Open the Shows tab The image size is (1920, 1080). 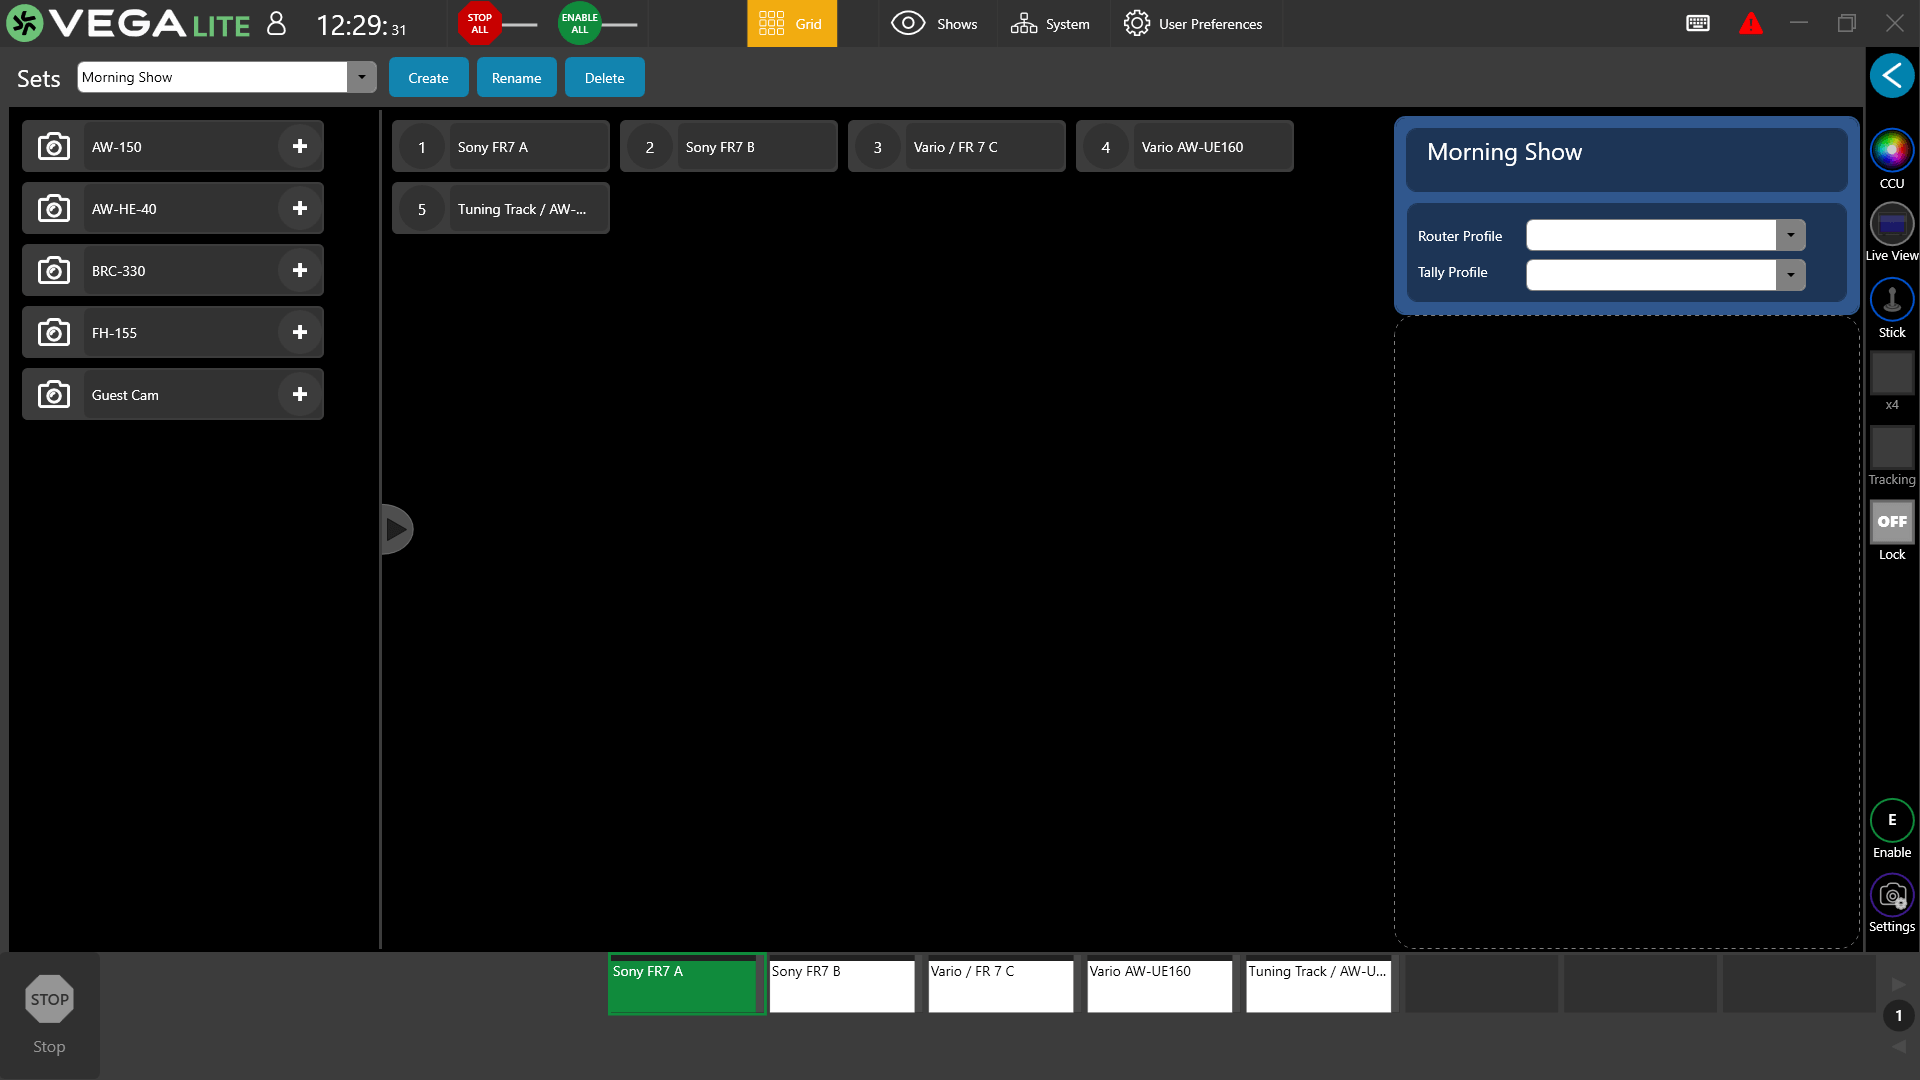(935, 24)
